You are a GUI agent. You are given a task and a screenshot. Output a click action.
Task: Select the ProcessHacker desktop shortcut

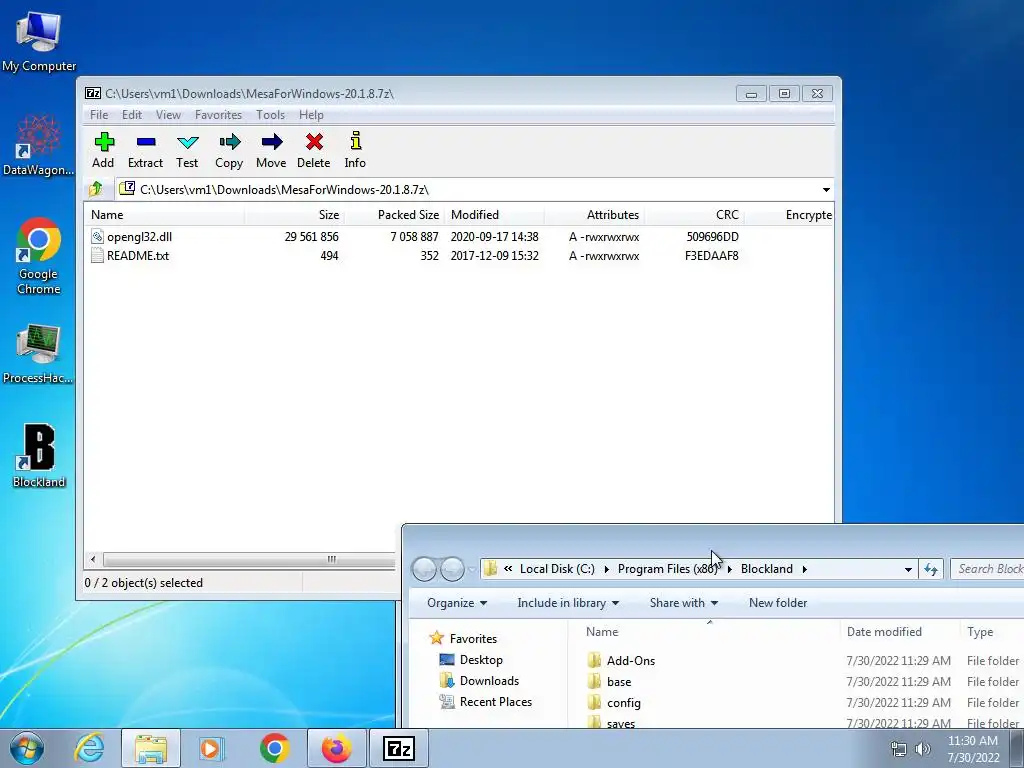[x=39, y=353]
